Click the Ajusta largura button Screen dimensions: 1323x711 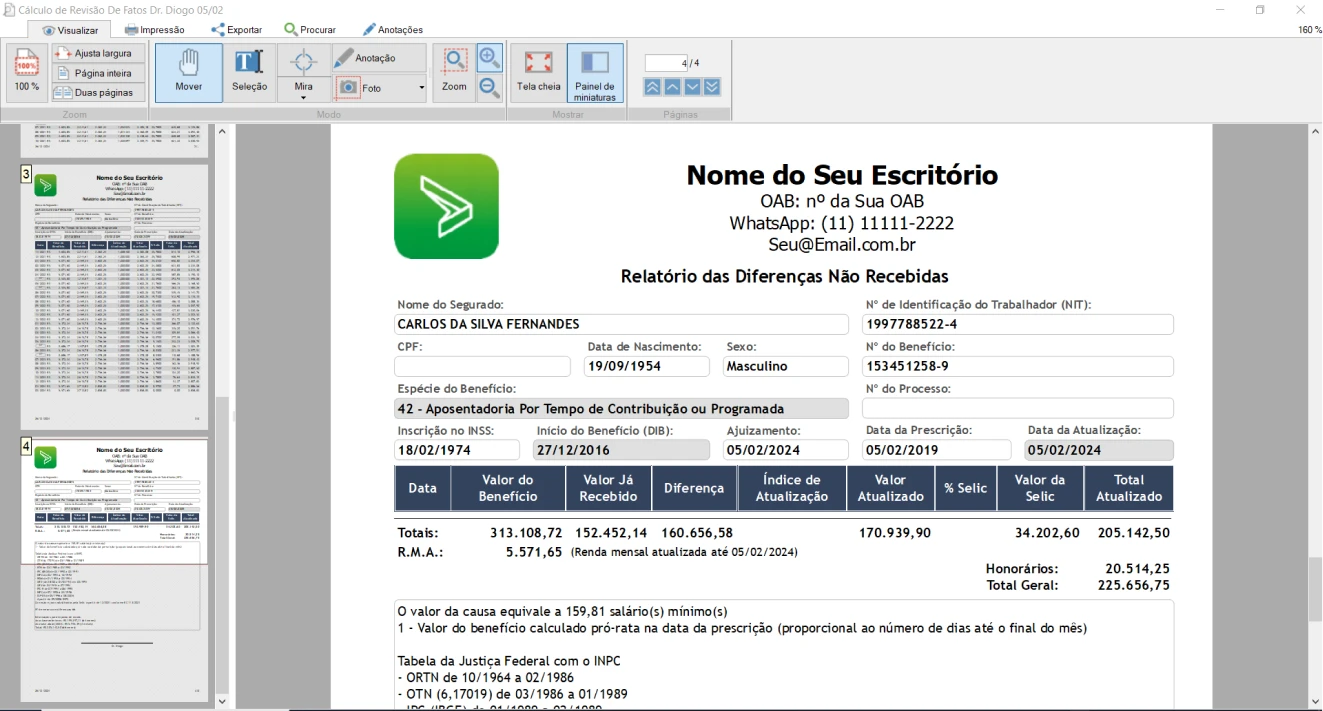coord(98,53)
